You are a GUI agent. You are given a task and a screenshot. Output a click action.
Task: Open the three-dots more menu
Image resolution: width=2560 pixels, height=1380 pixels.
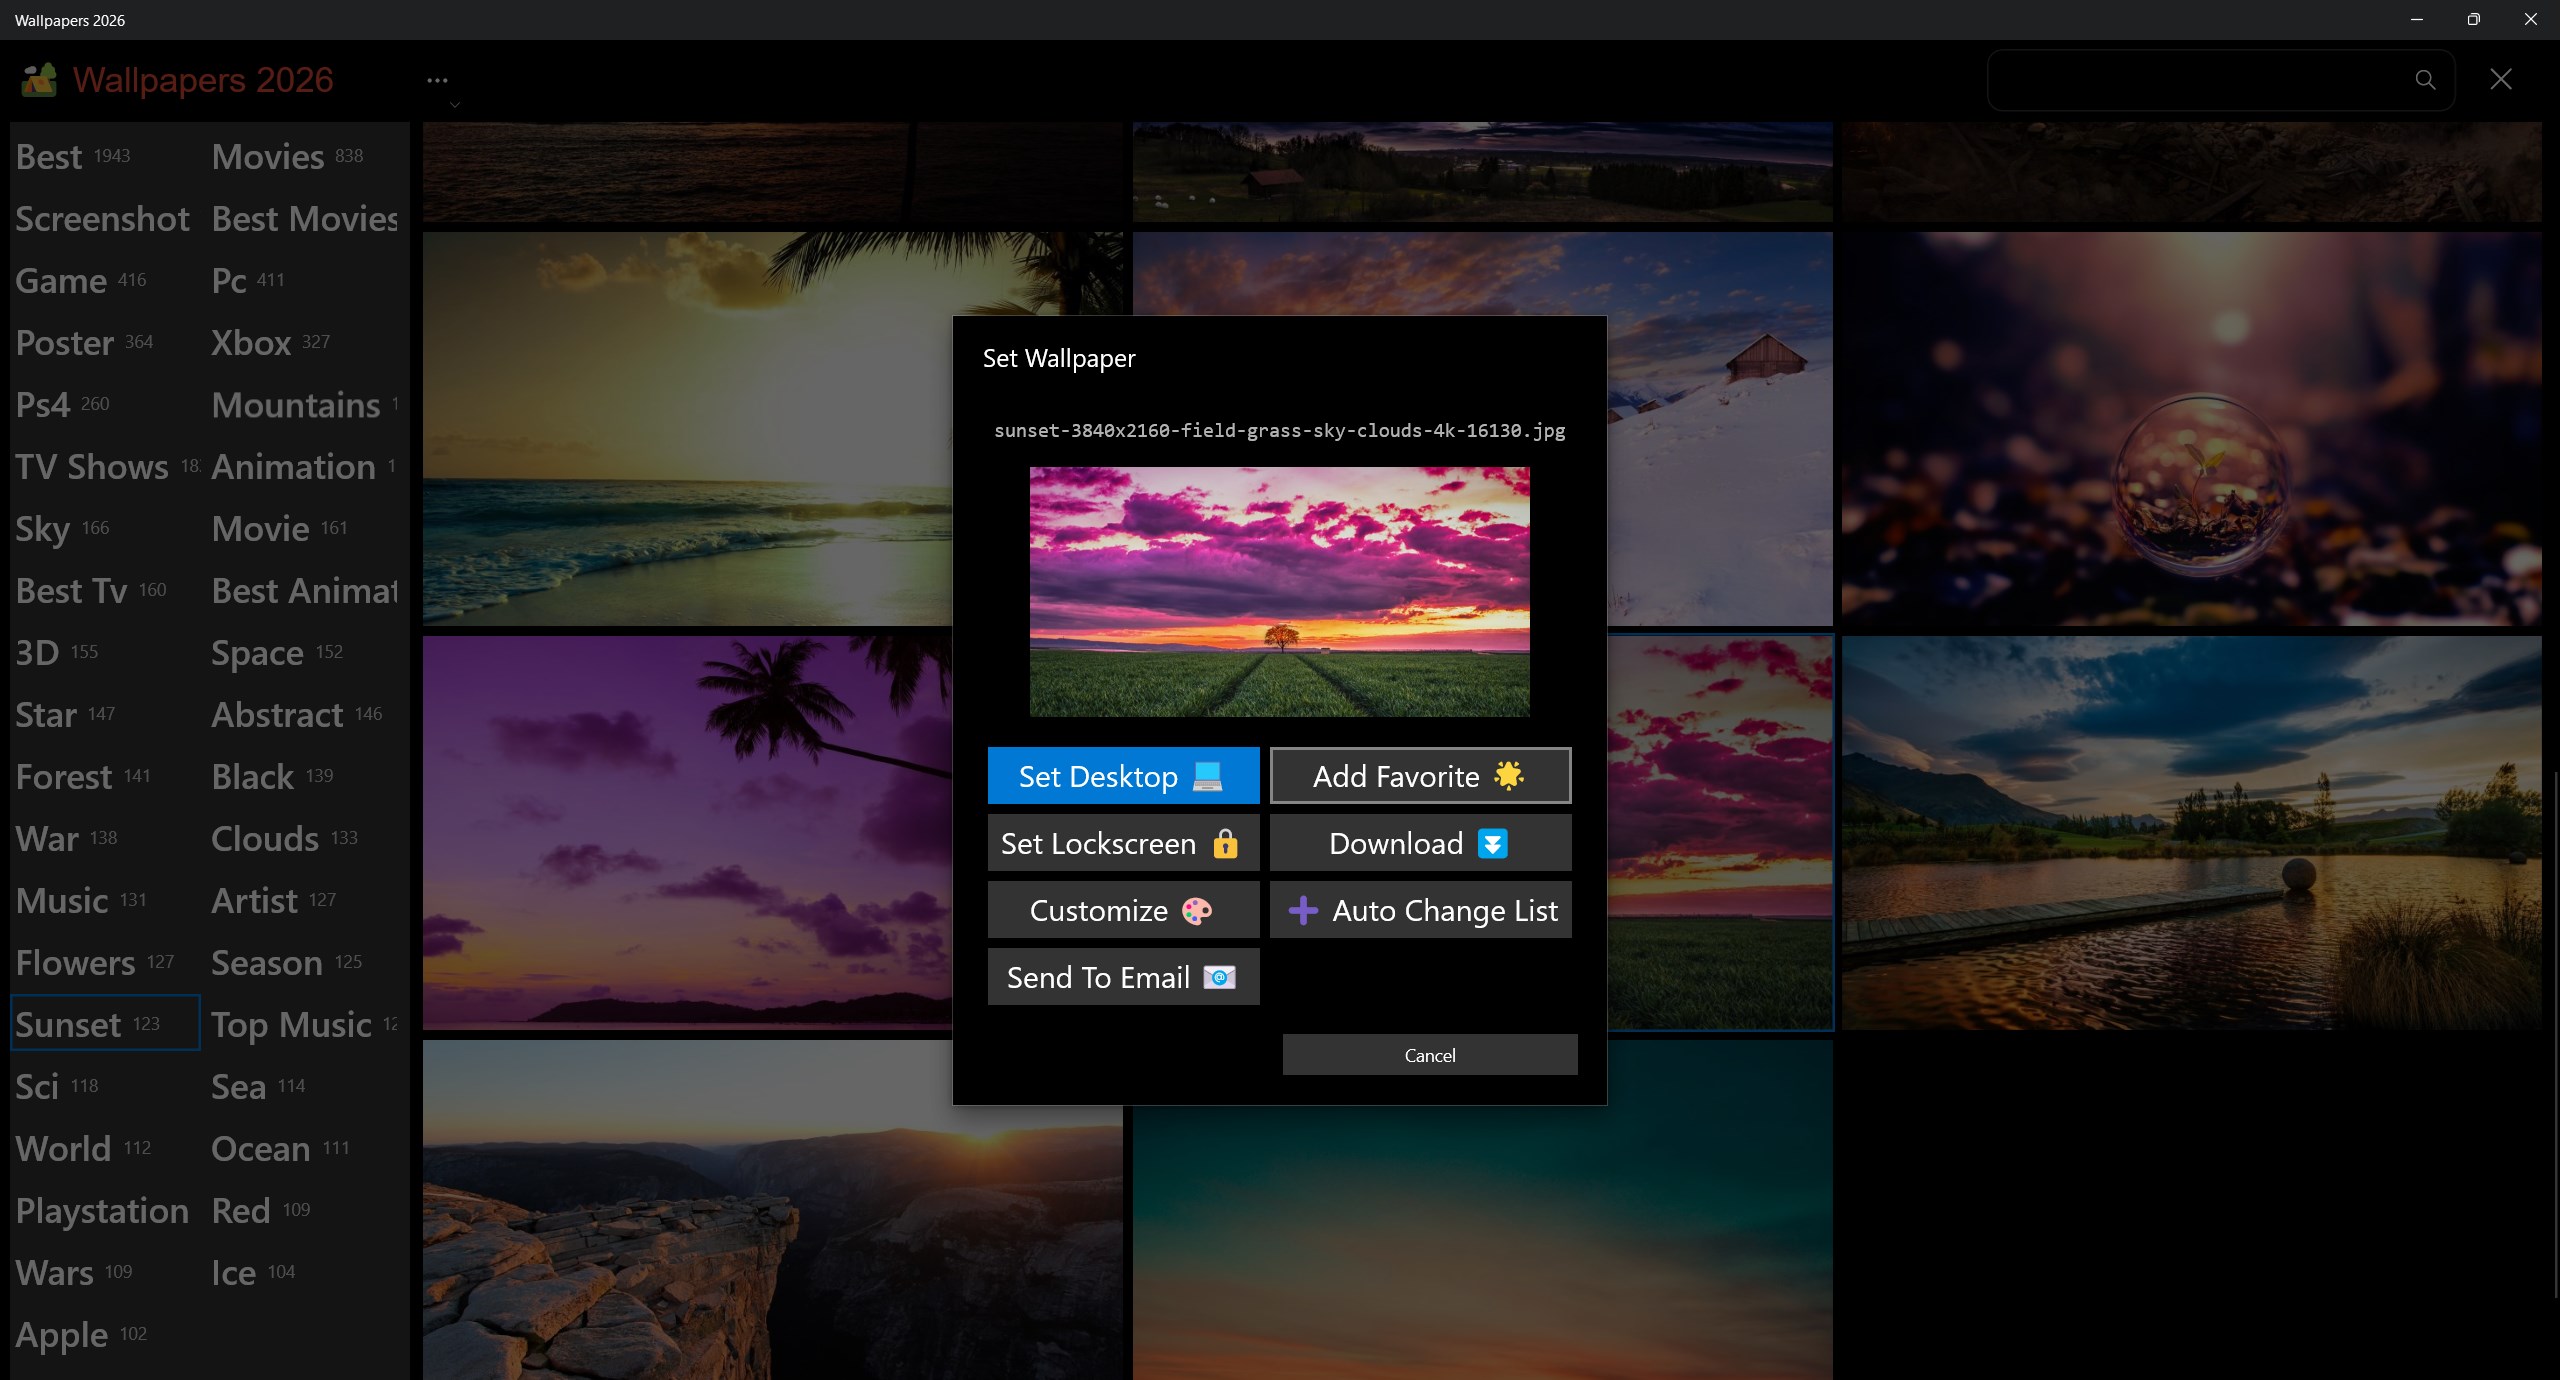(437, 80)
